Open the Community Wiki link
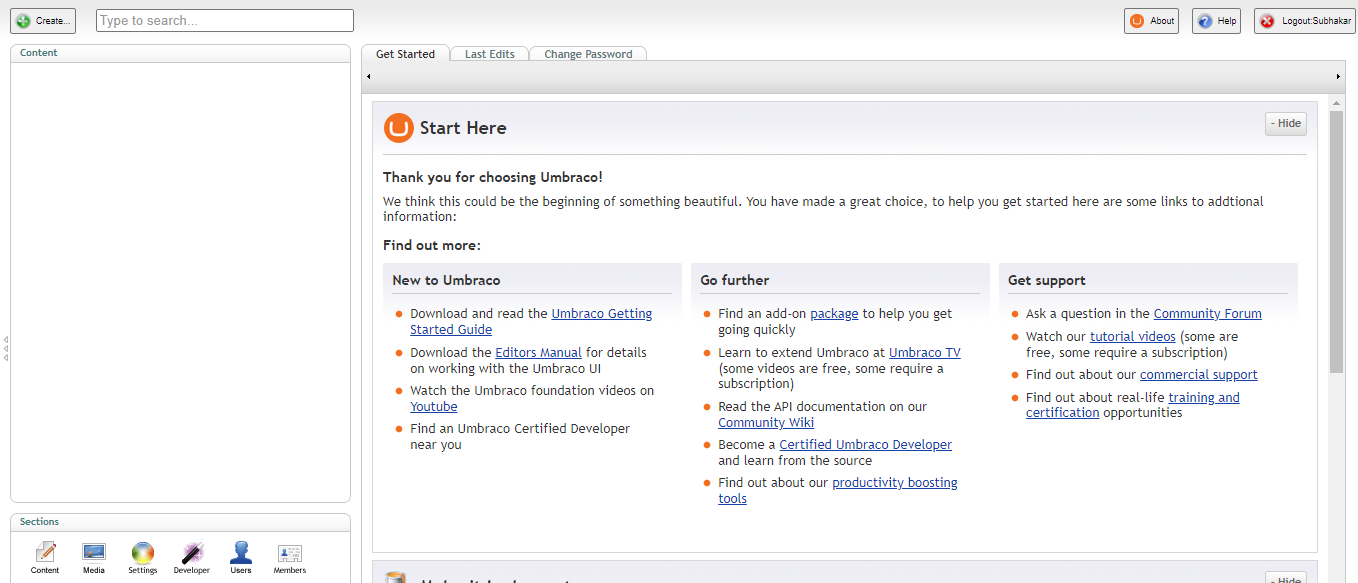Viewport: 1358px width, 583px height. 766,422
